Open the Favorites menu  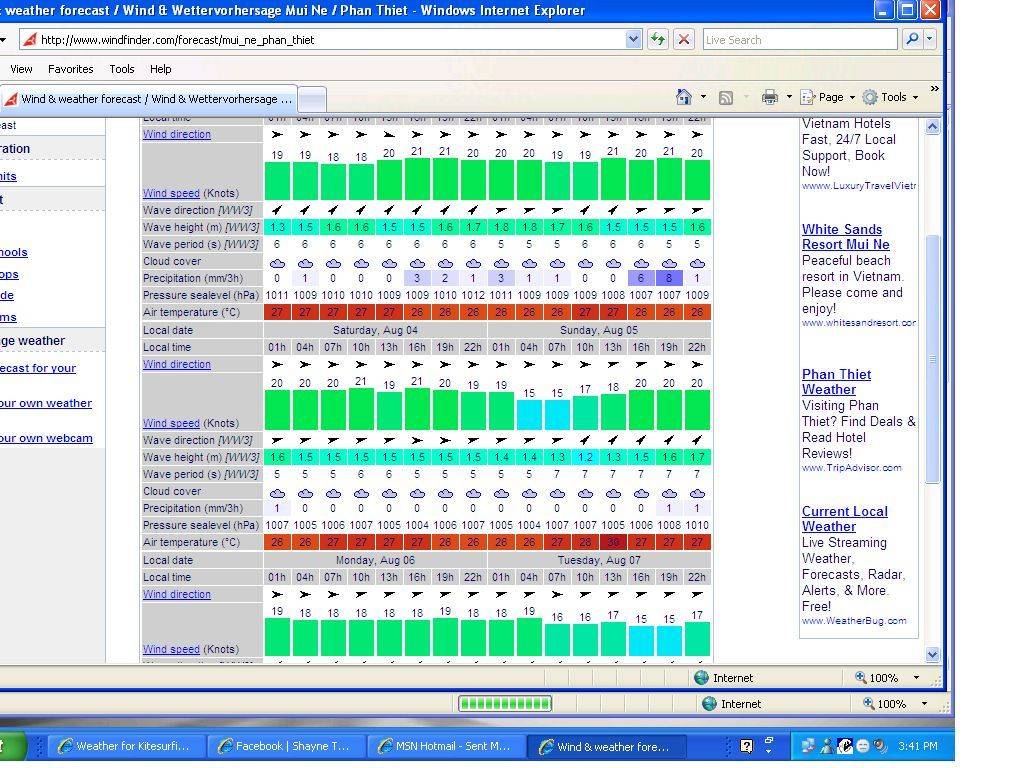(71, 69)
